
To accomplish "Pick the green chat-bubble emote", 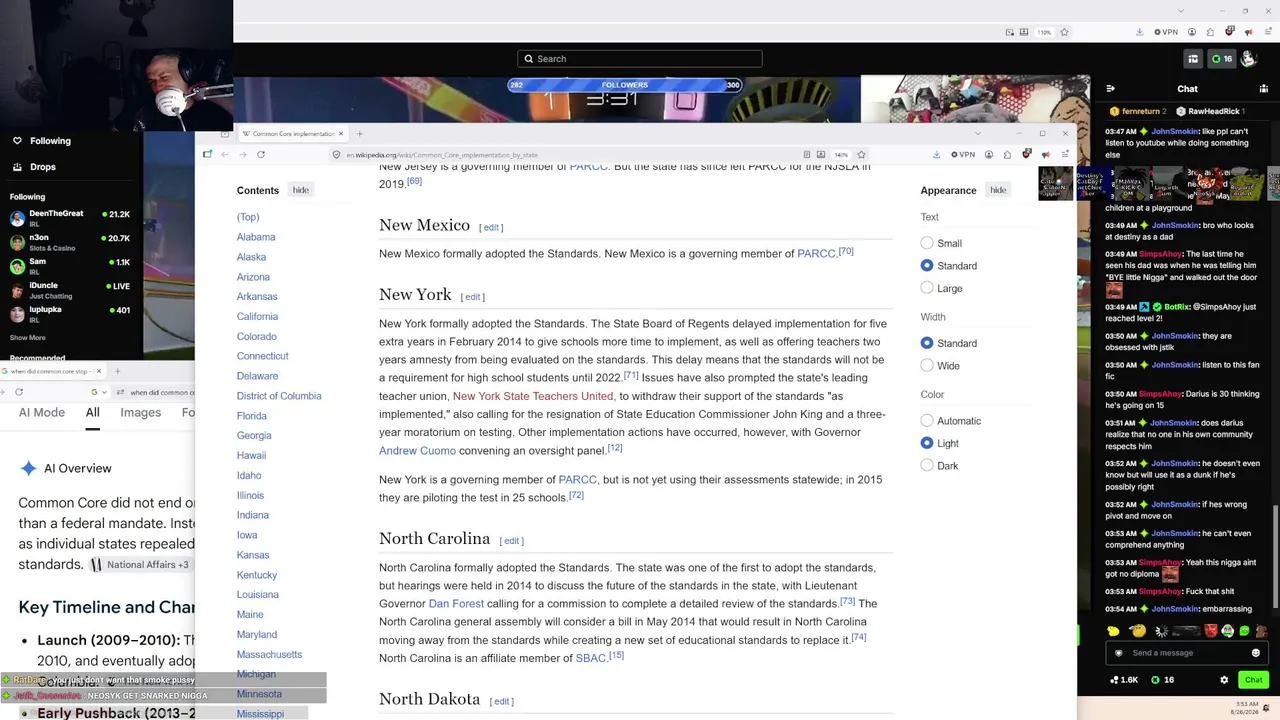I will [1244, 631].
